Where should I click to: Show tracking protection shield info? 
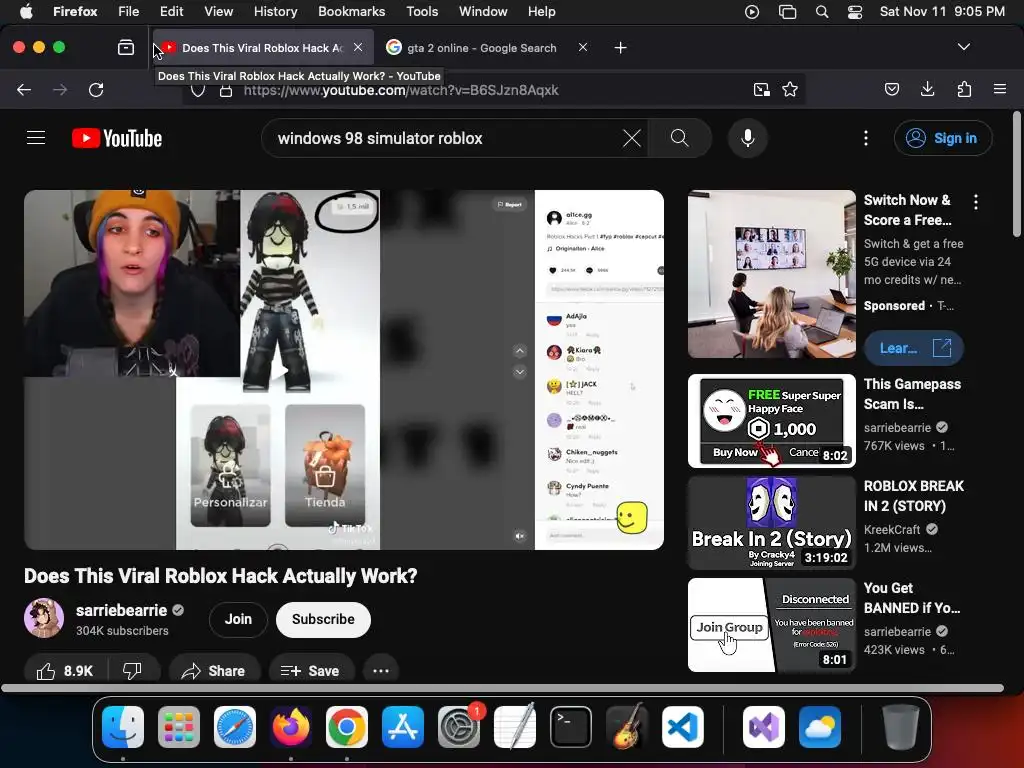click(198, 91)
